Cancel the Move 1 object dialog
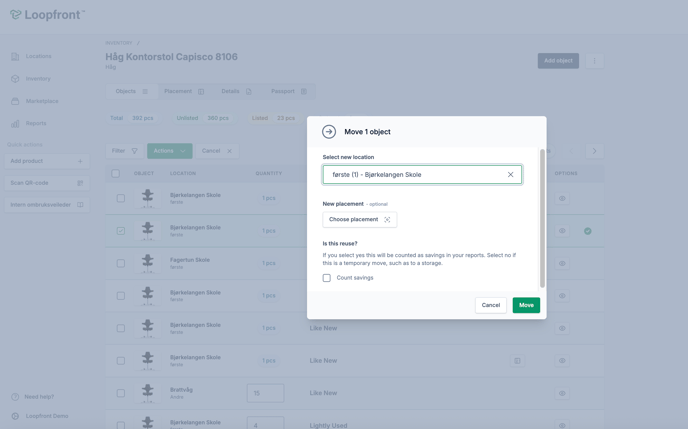 pyautogui.click(x=490, y=305)
